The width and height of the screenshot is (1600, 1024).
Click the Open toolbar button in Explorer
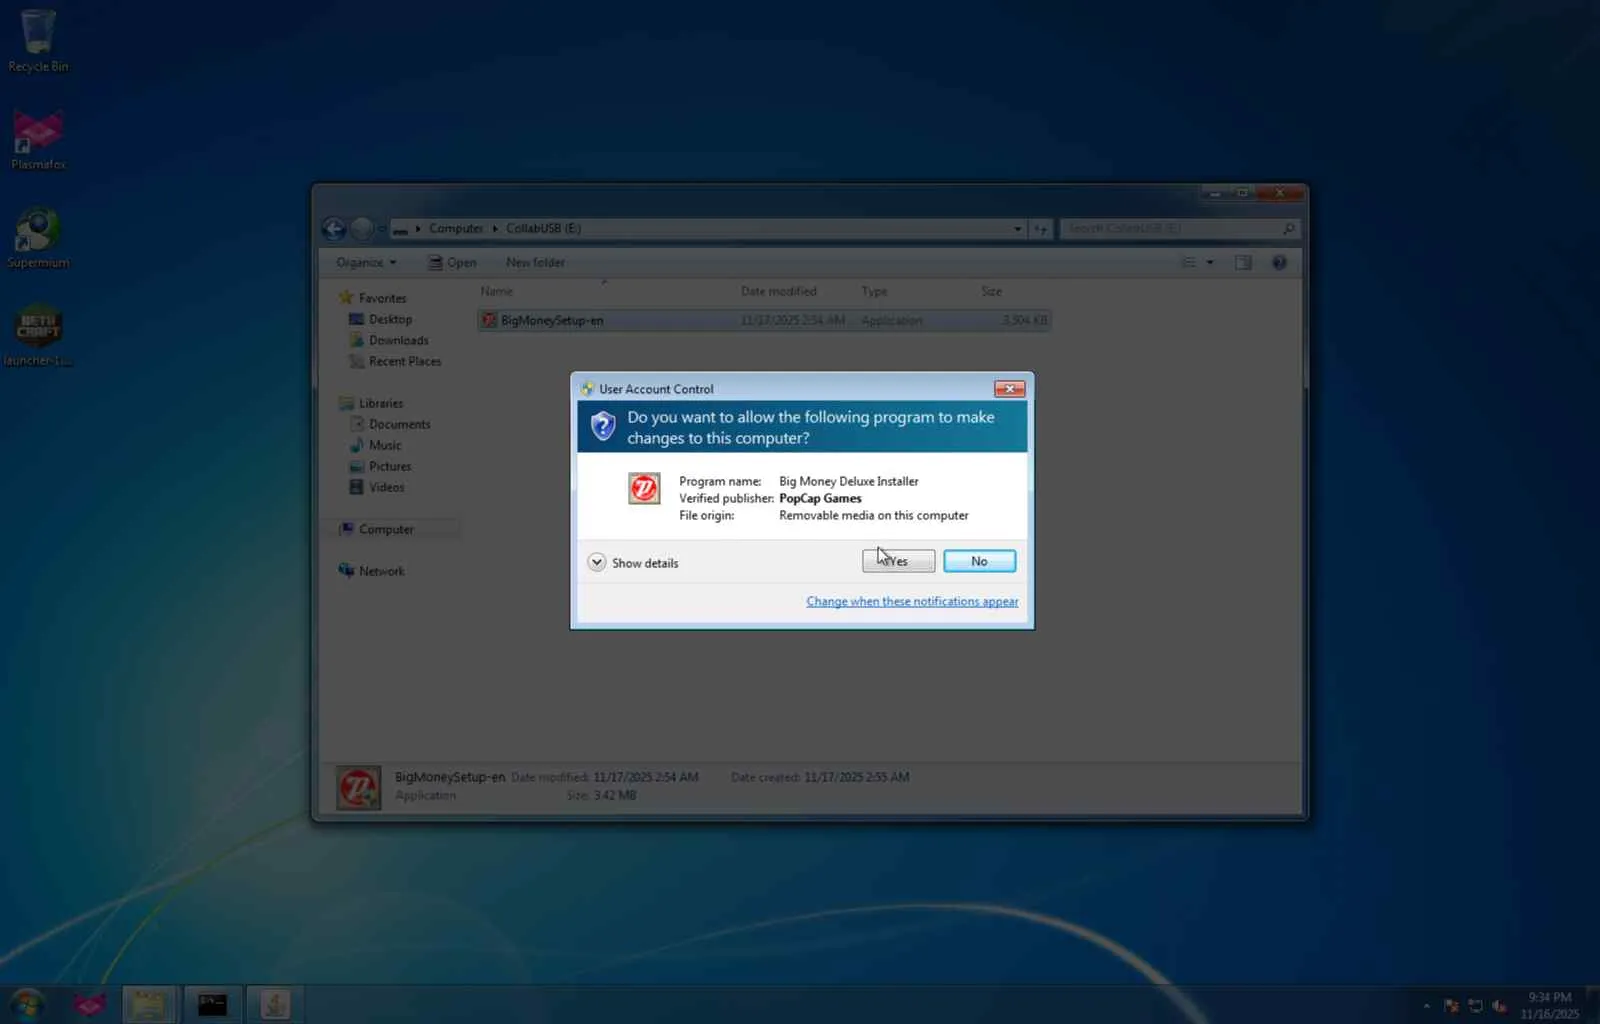coord(452,262)
